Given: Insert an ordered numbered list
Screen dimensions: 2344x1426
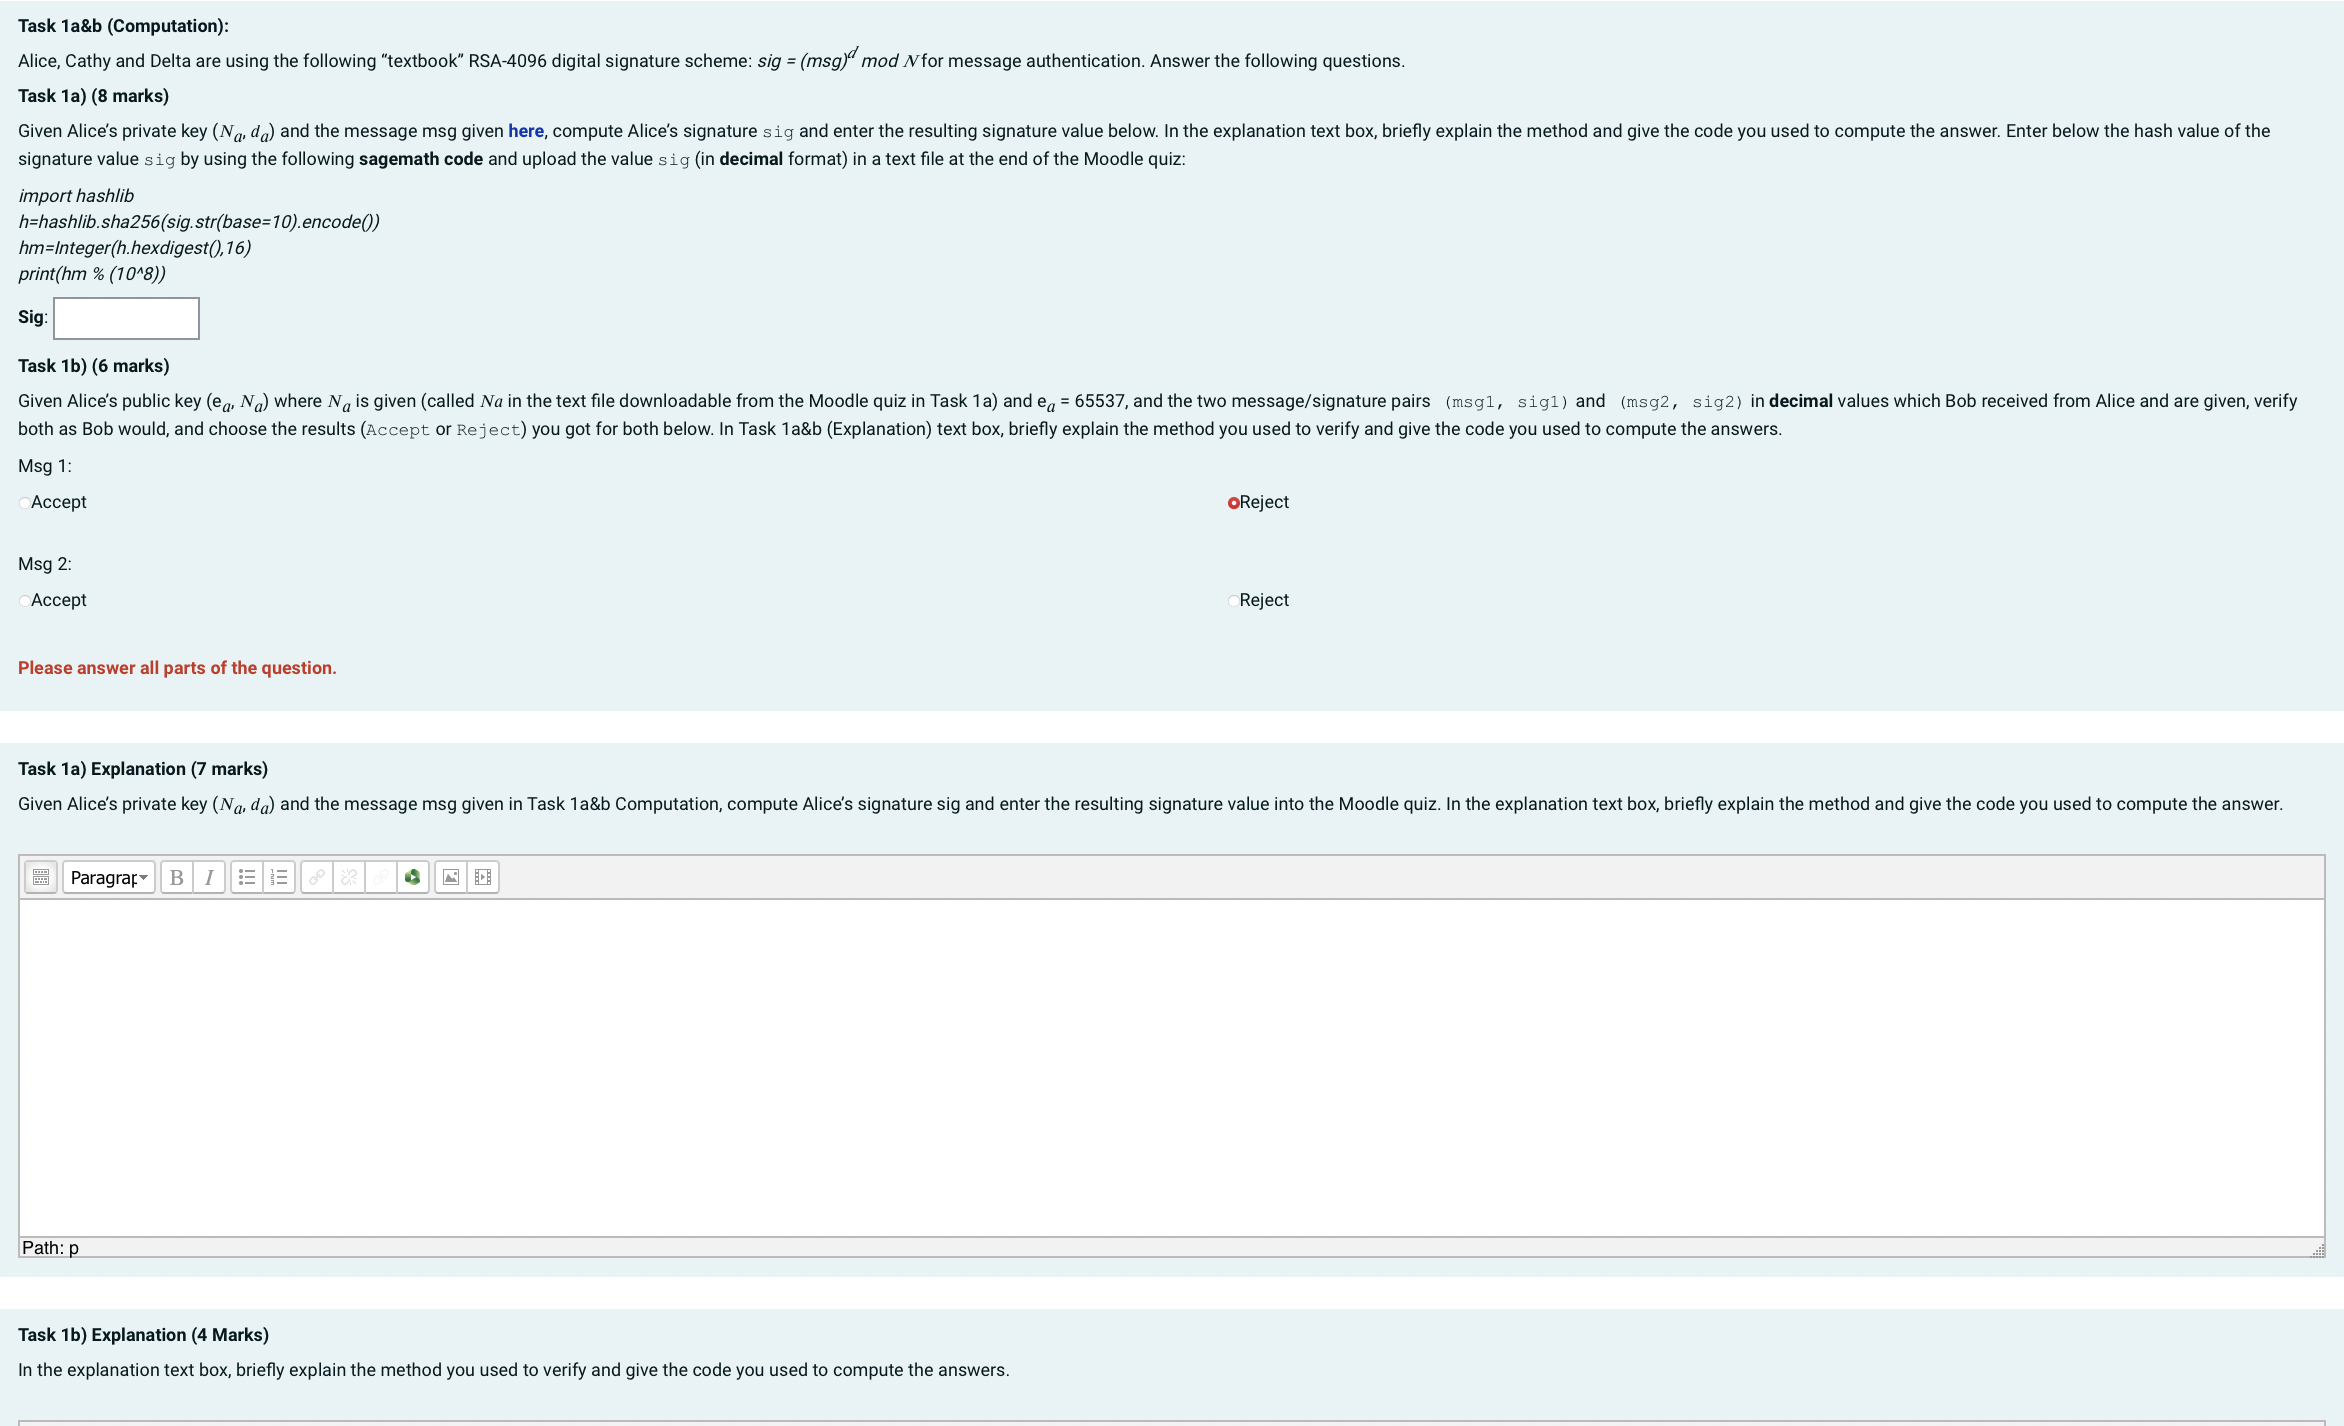Looking at the screenshot, I should point(279,877).
